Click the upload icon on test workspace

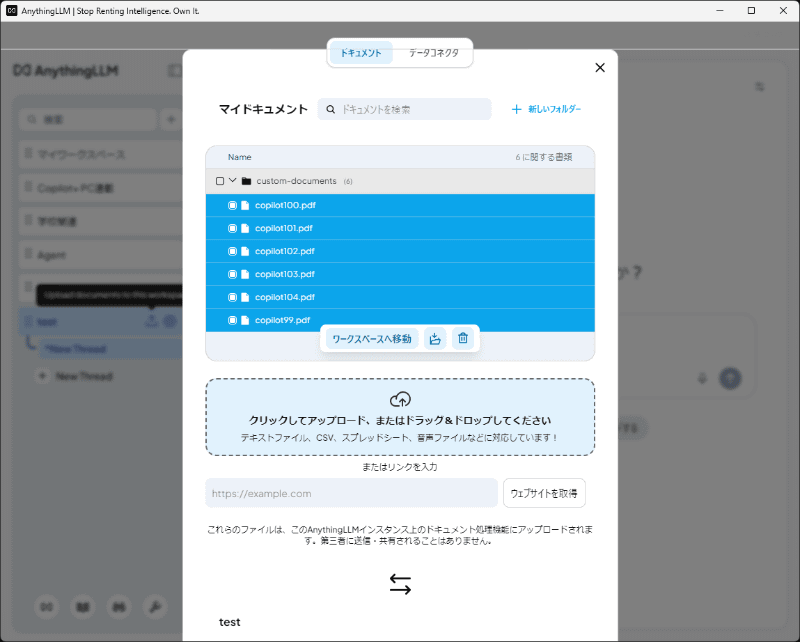coord(151,321)
